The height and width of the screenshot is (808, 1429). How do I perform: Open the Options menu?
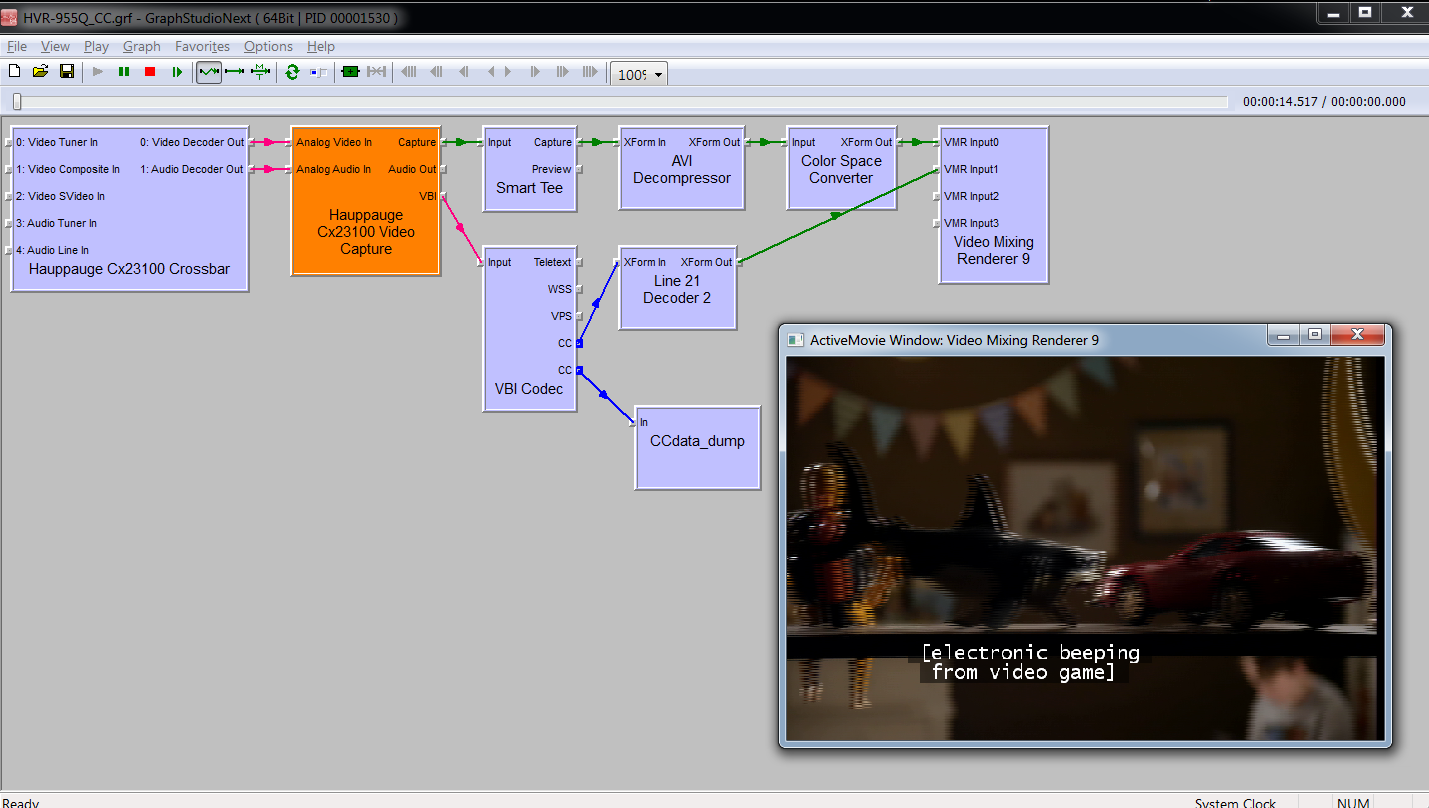268,46
